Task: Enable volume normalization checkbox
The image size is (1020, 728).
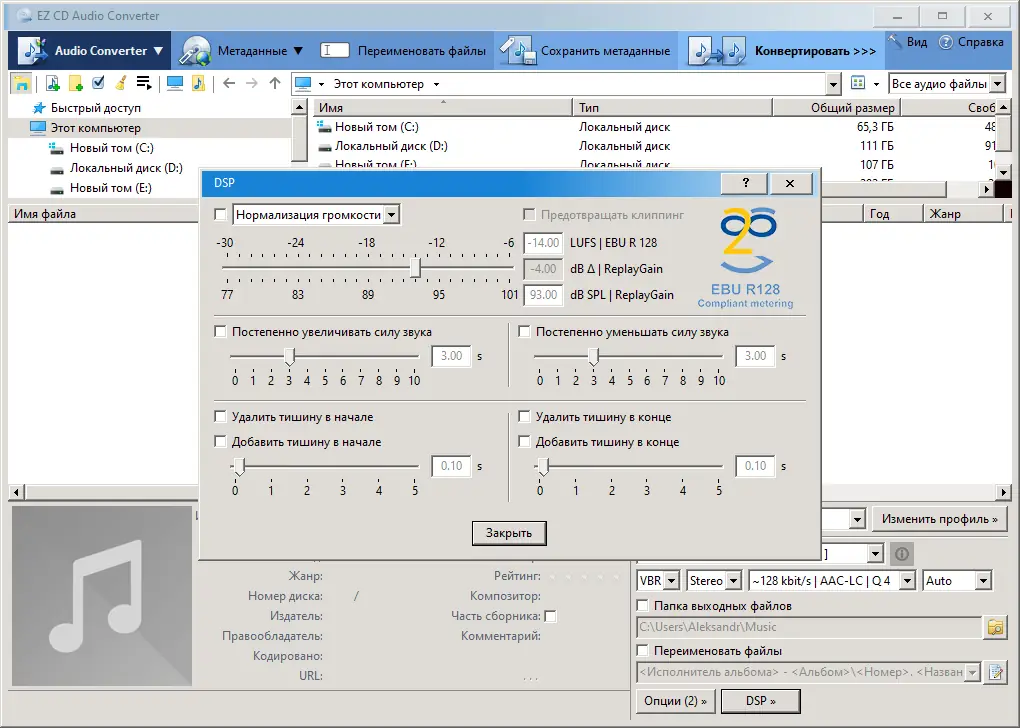Action: [x=223, y=214]
